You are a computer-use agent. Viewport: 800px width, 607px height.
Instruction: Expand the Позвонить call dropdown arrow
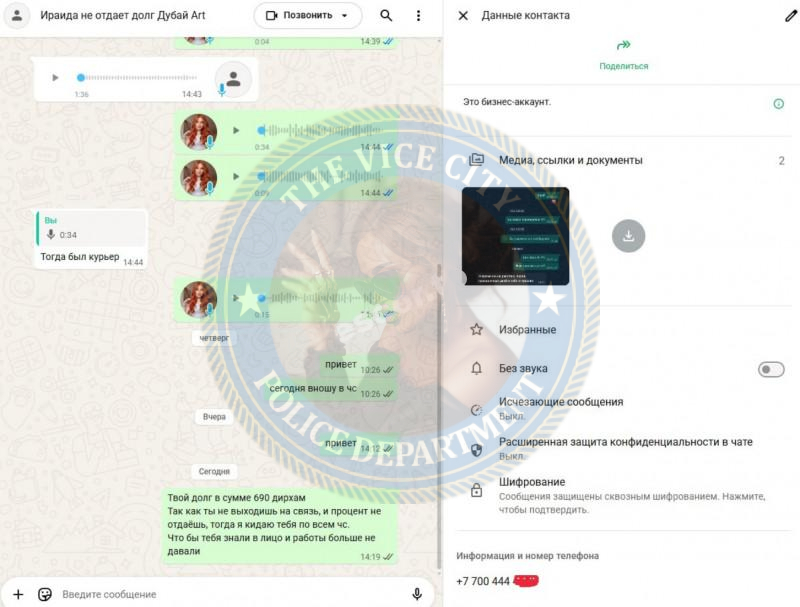[x=344, y=16]
